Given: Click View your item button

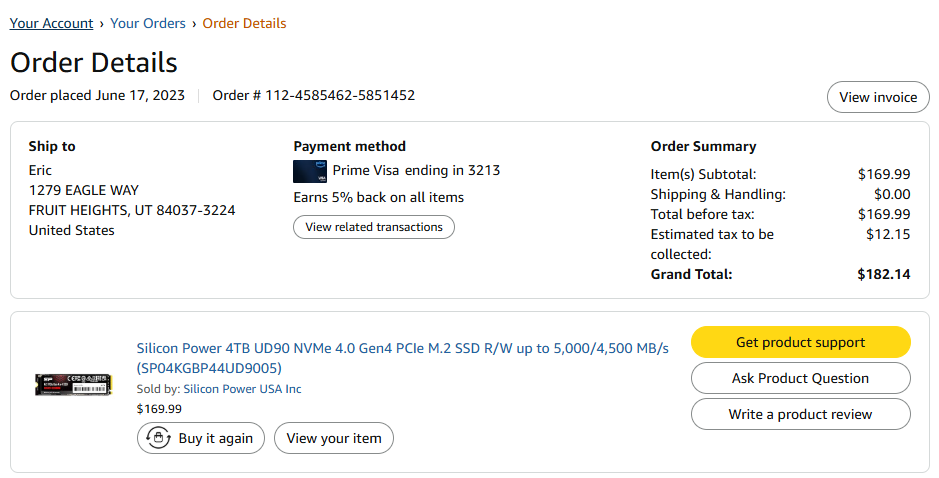Looking at the screenshot, I should click(334, 438).
